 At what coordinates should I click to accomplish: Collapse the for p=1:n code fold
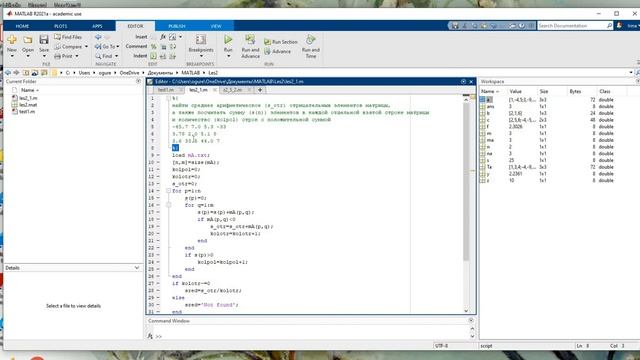pyautogui.click(x=169, y=191)
